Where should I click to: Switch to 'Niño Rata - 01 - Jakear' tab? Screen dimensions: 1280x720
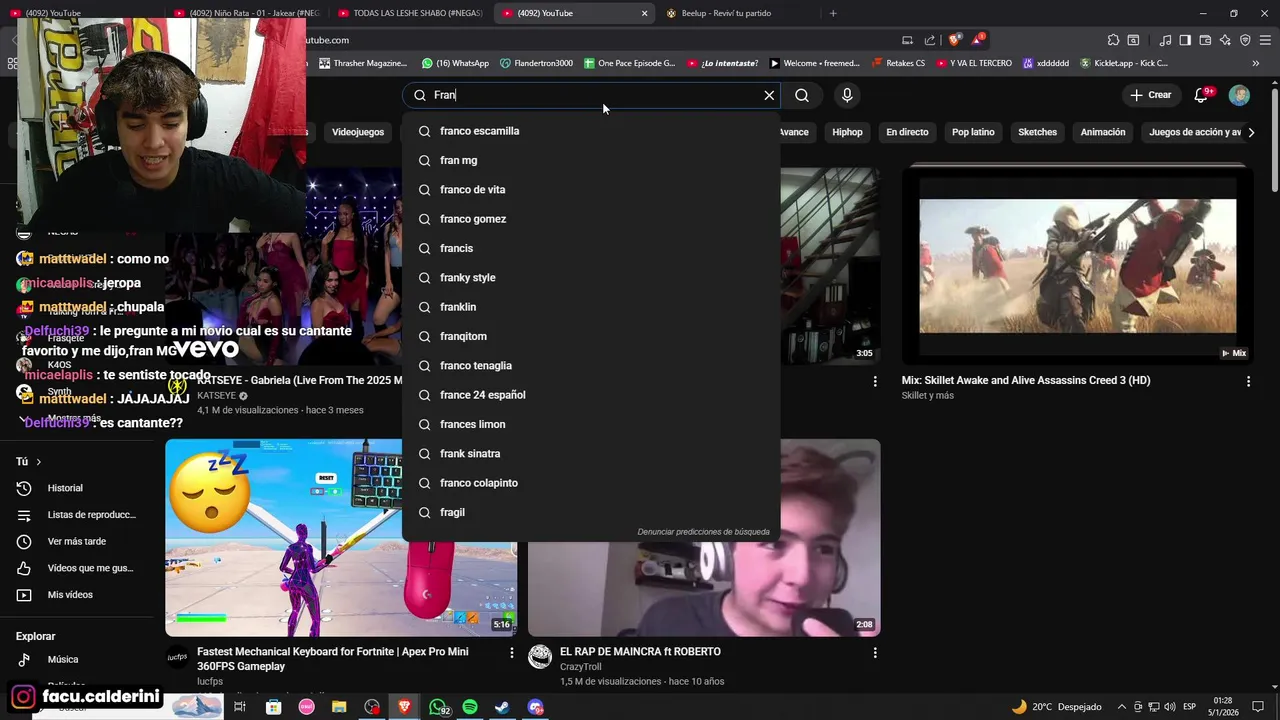(x=246, y=13)
